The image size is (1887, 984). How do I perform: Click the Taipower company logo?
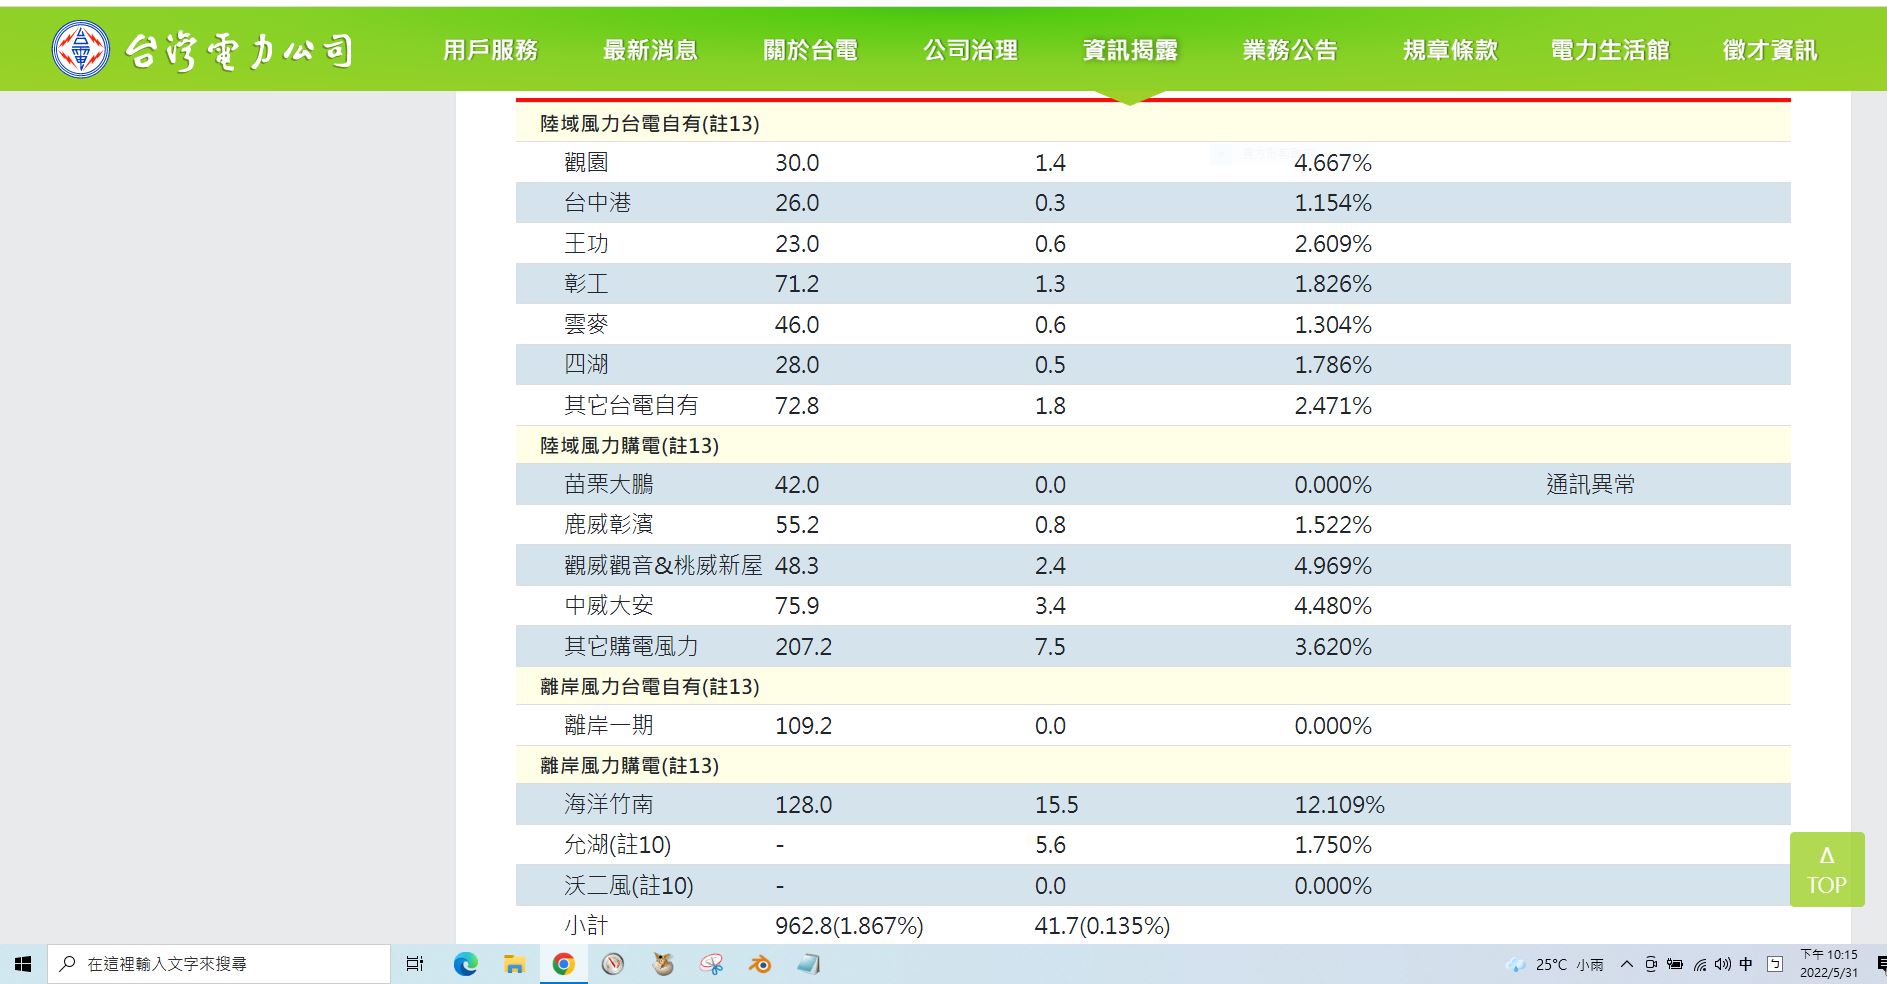(204, 49)
